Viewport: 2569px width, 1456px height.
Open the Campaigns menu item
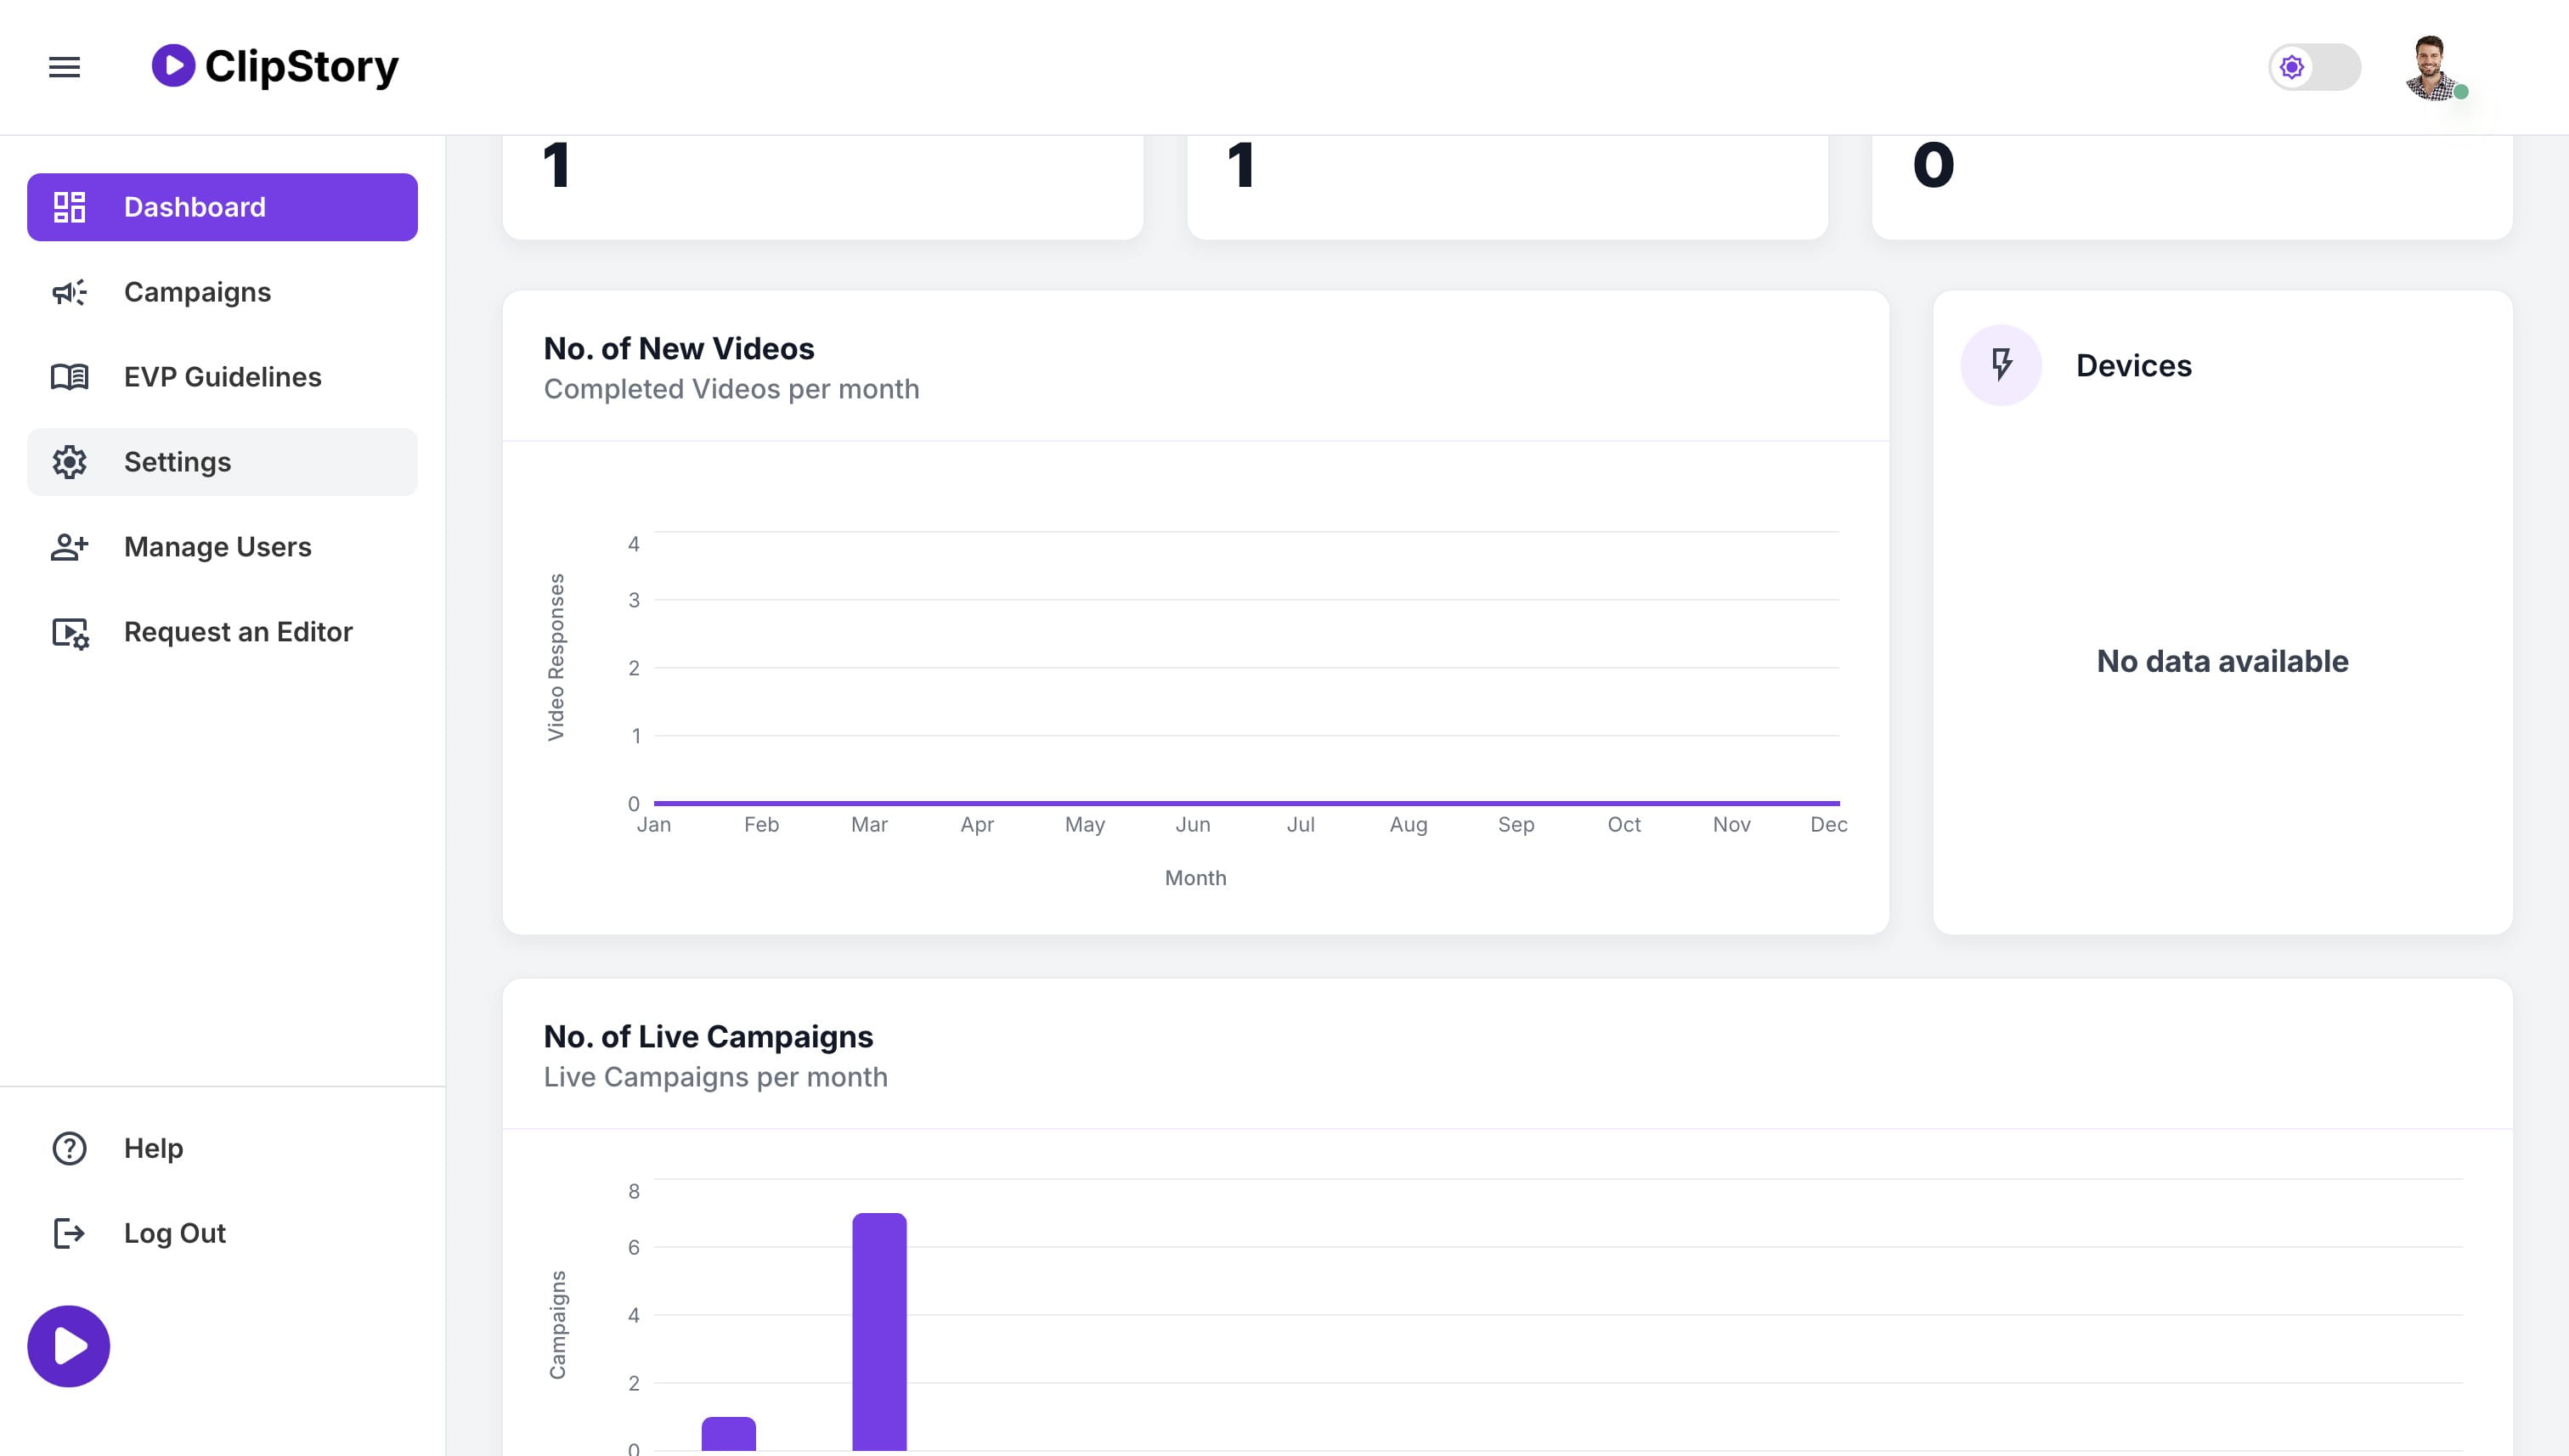[222, 292]
